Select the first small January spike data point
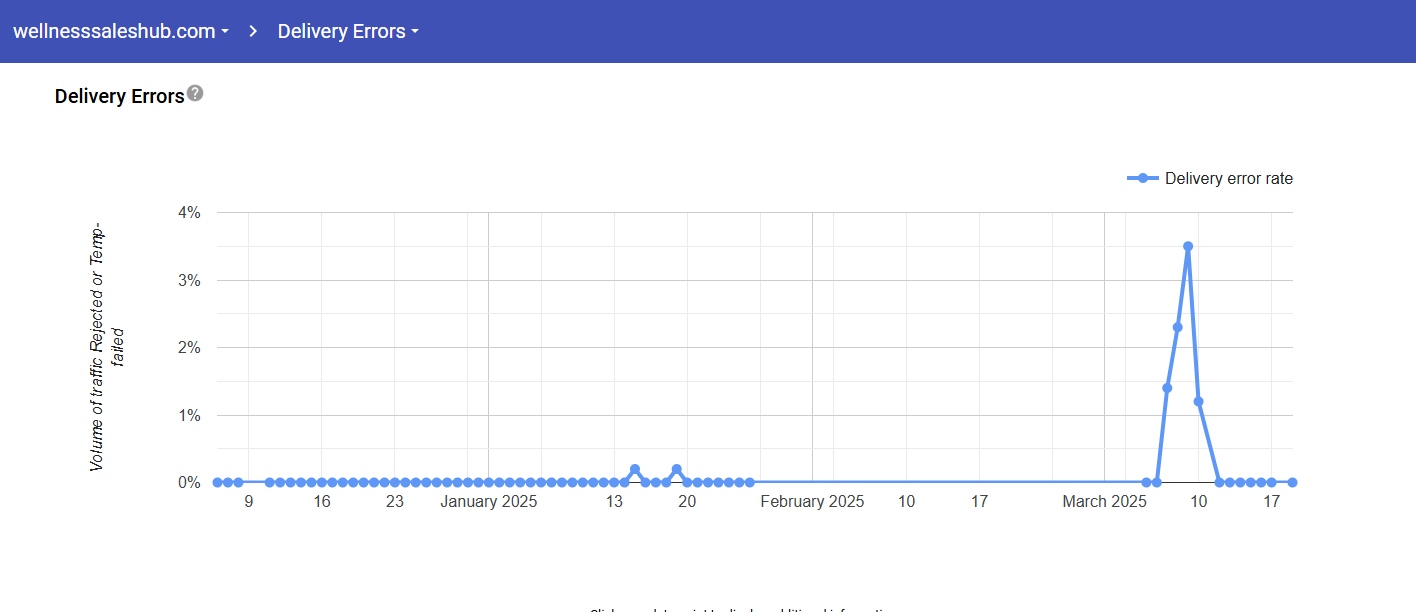The height and width of the screenshot is (612, 1416). (635, 469)
